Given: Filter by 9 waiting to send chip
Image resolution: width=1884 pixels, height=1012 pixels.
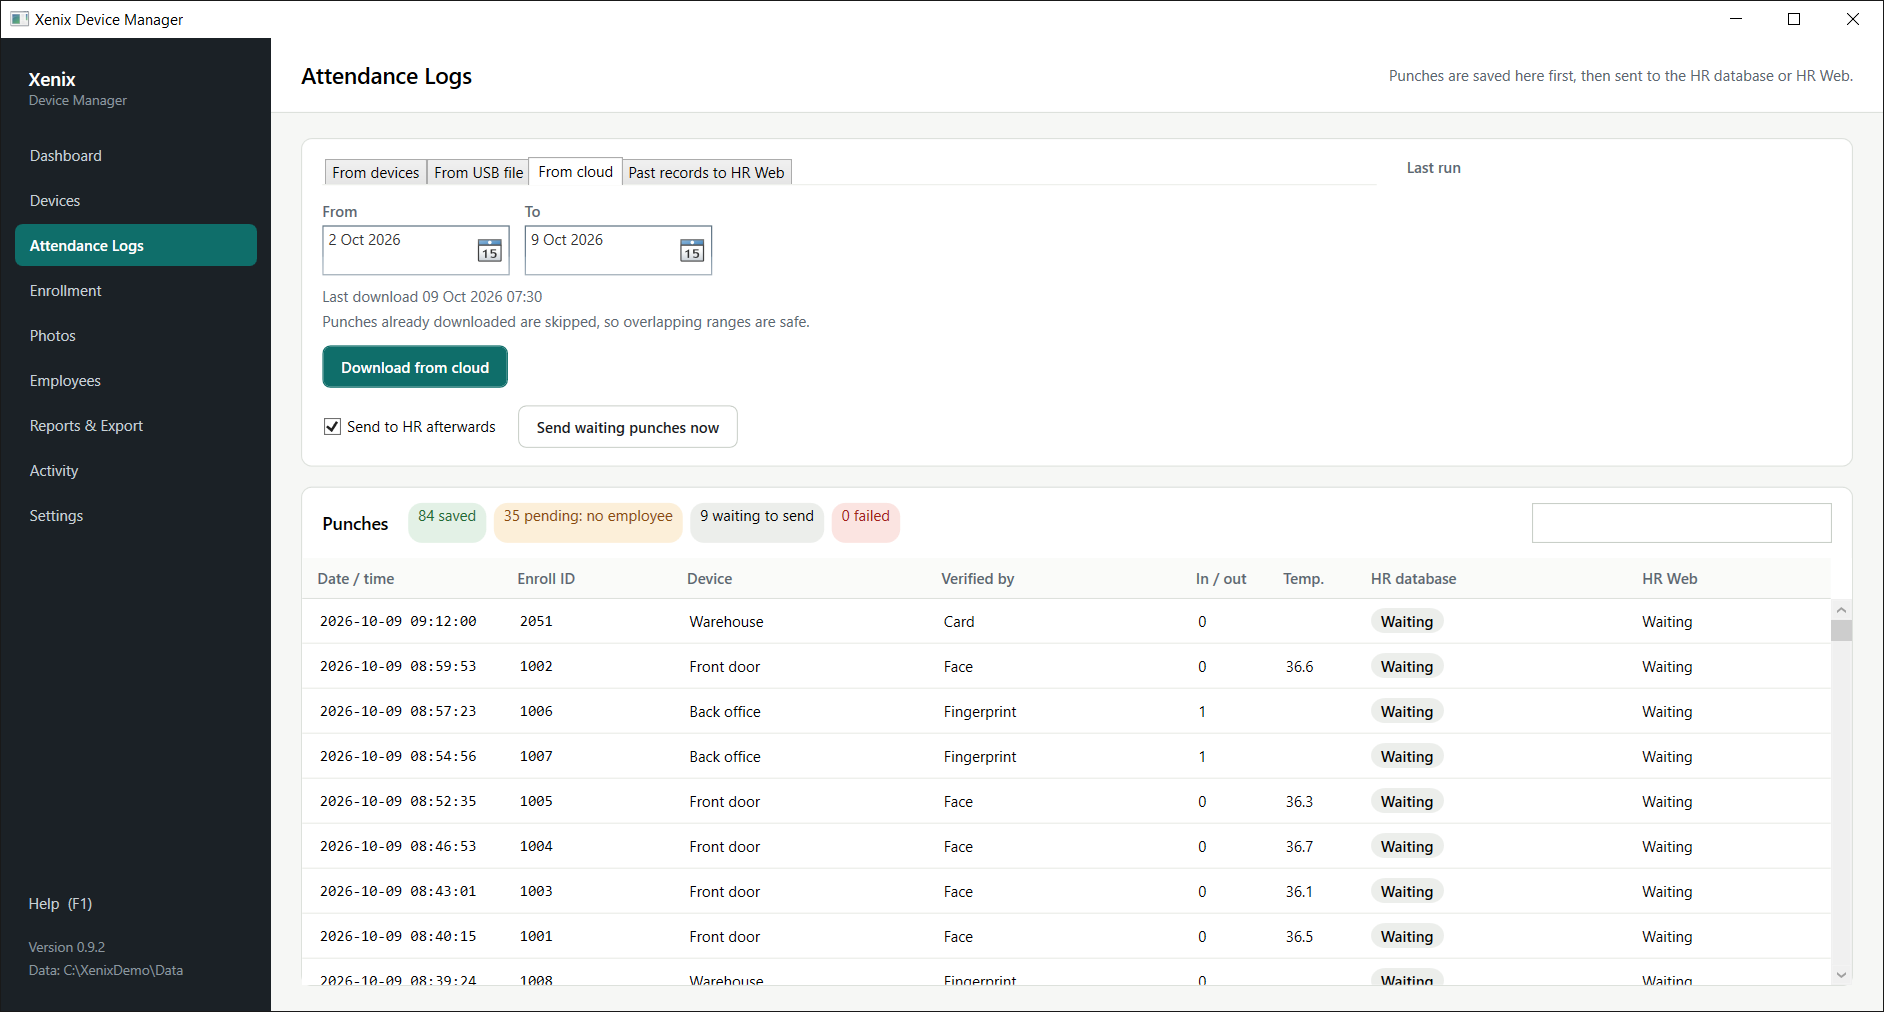Looking at the screenshot, I should click(757, 523).
